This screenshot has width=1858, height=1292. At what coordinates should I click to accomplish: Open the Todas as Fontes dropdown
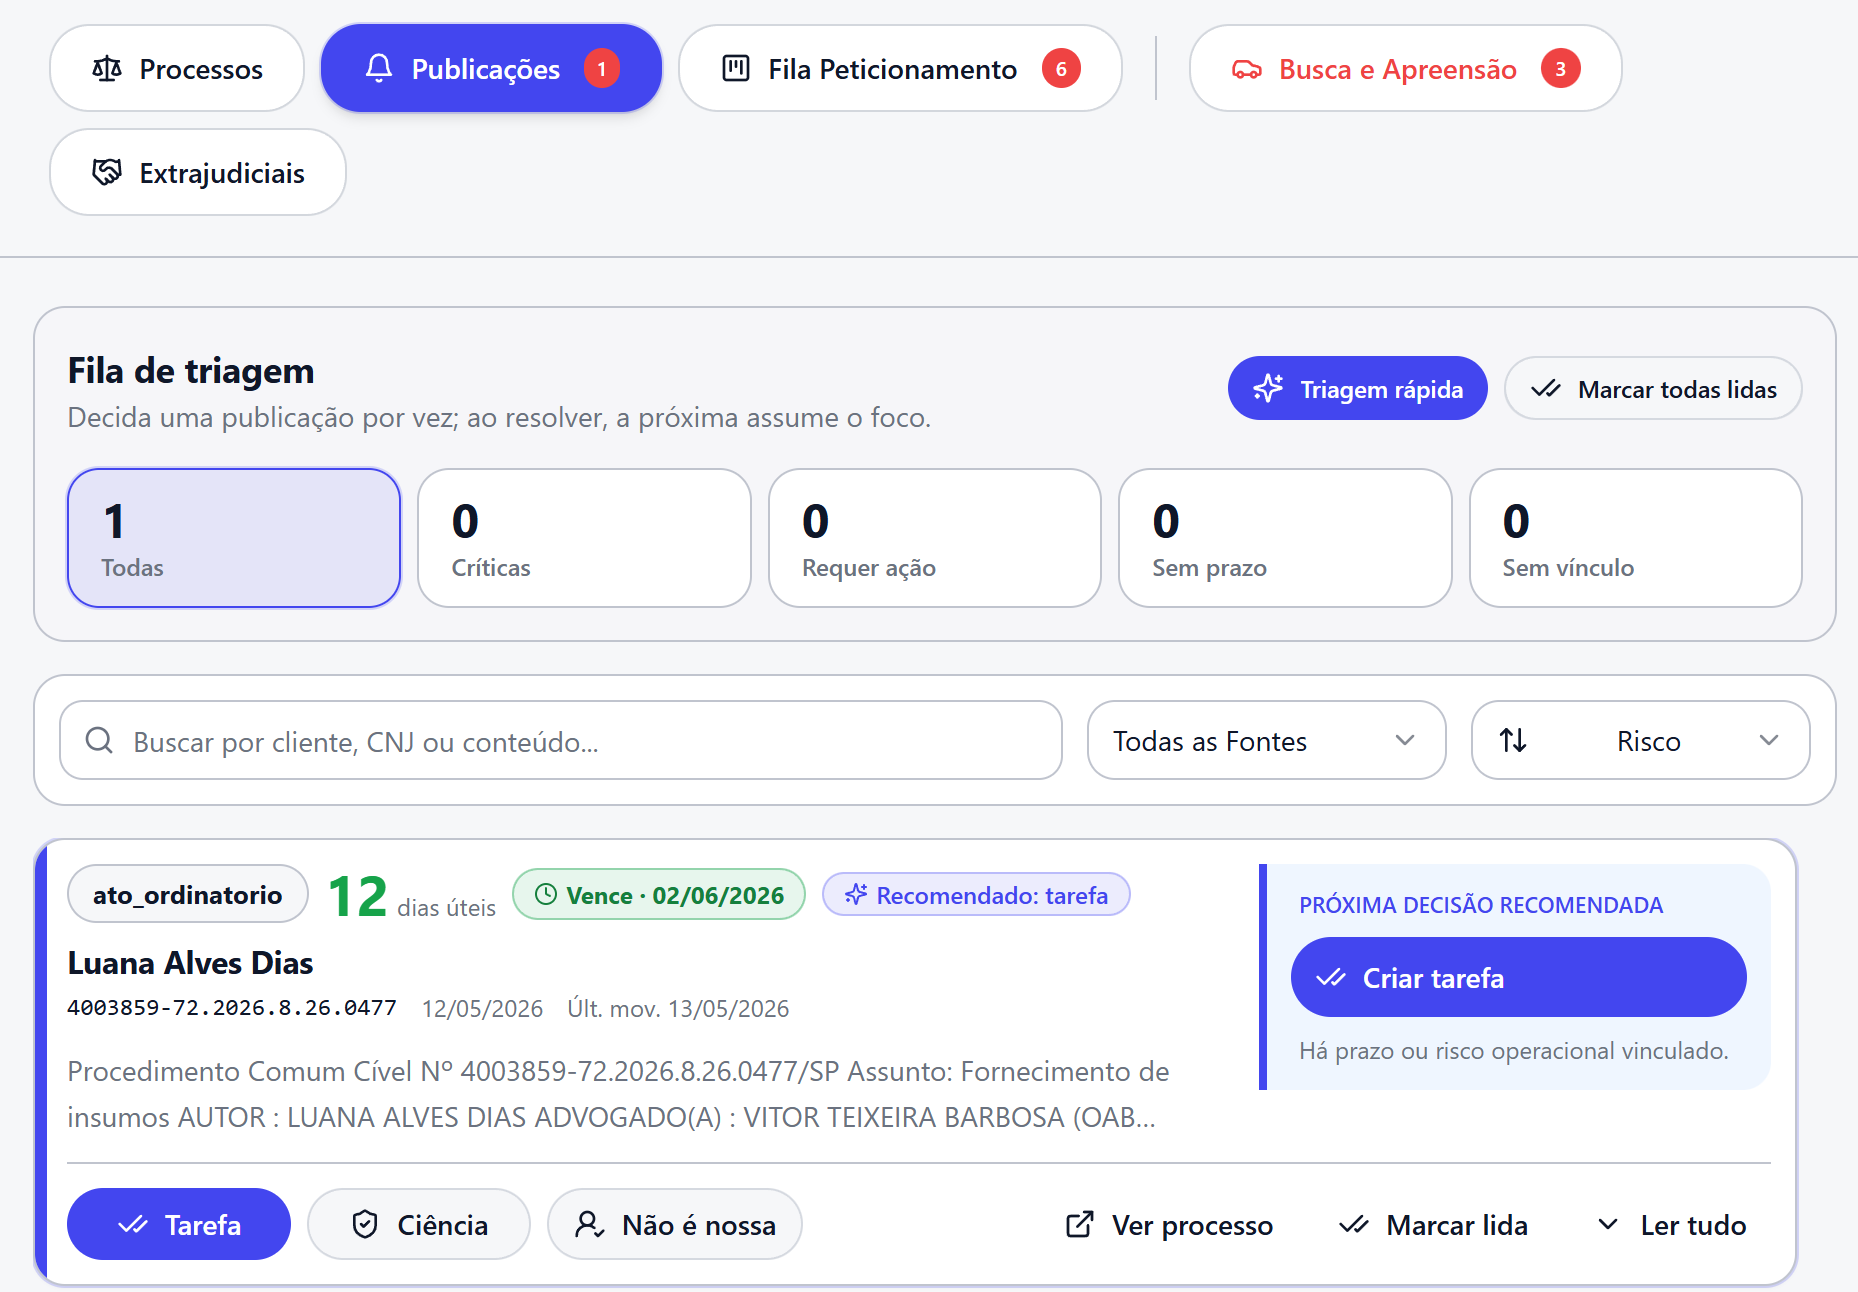tap(1266, 740)
